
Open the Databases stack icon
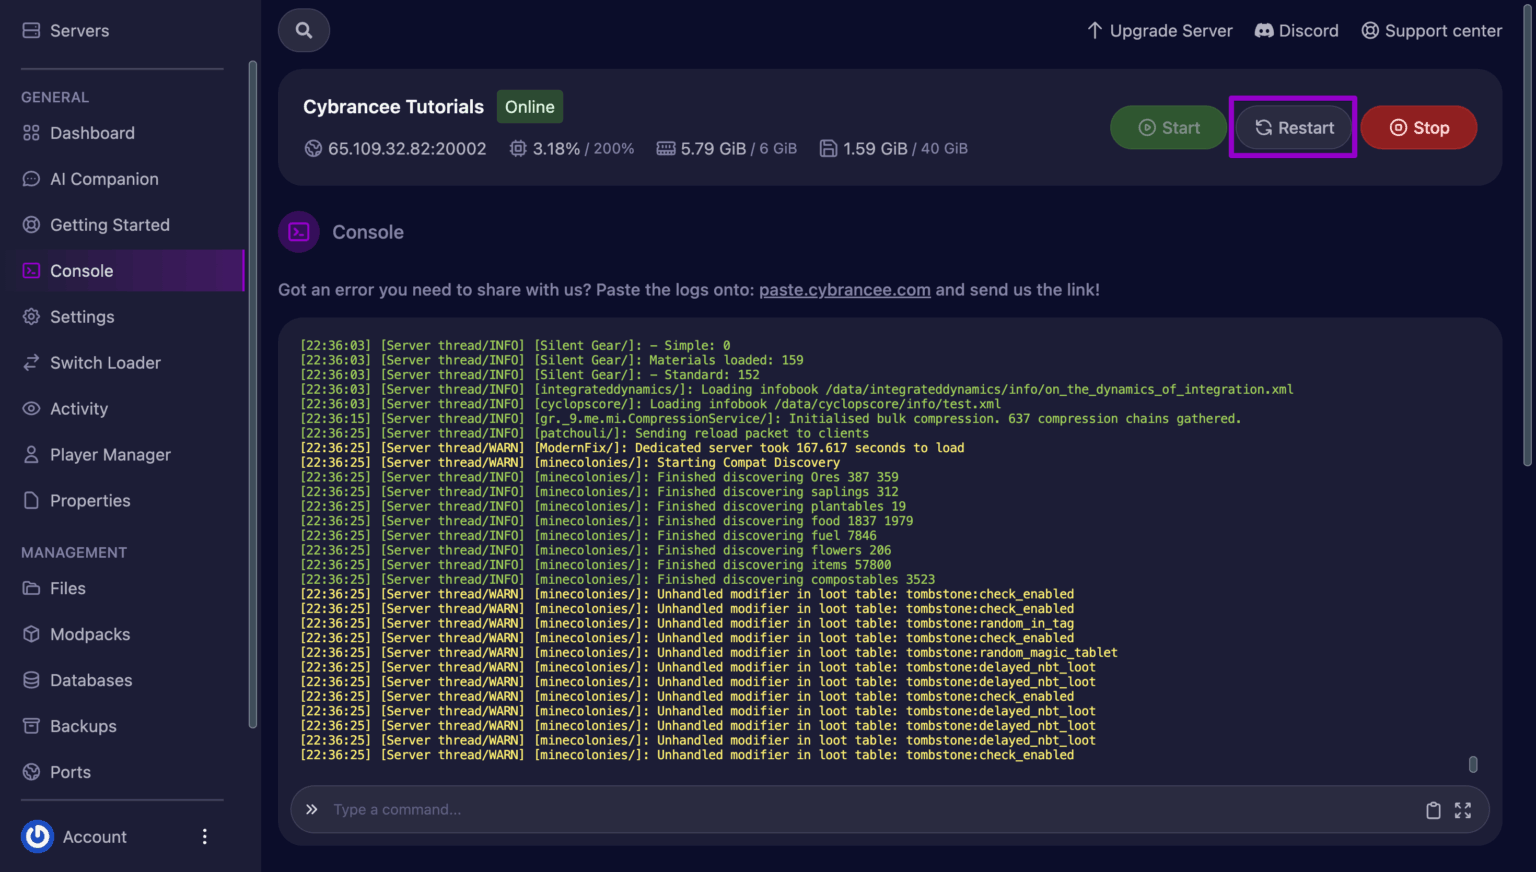pos(31,680)
